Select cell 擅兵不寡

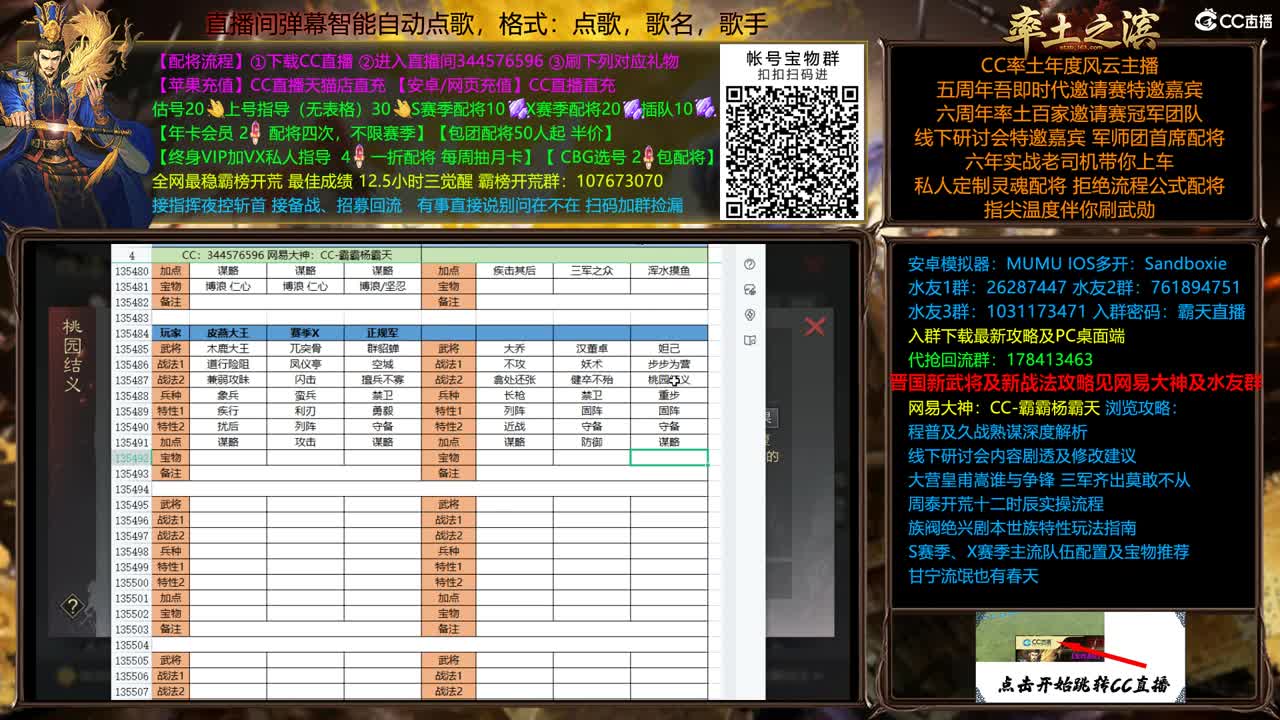382,380
